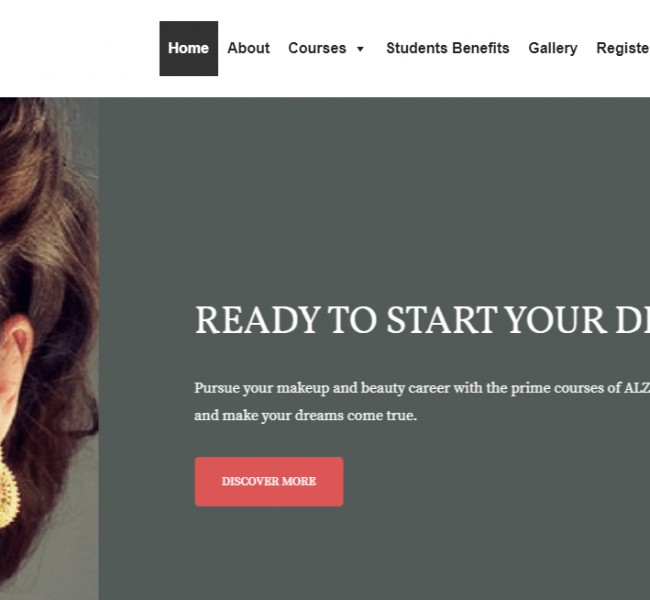Click the word YOUR in the headline

[x=557, y=320]
